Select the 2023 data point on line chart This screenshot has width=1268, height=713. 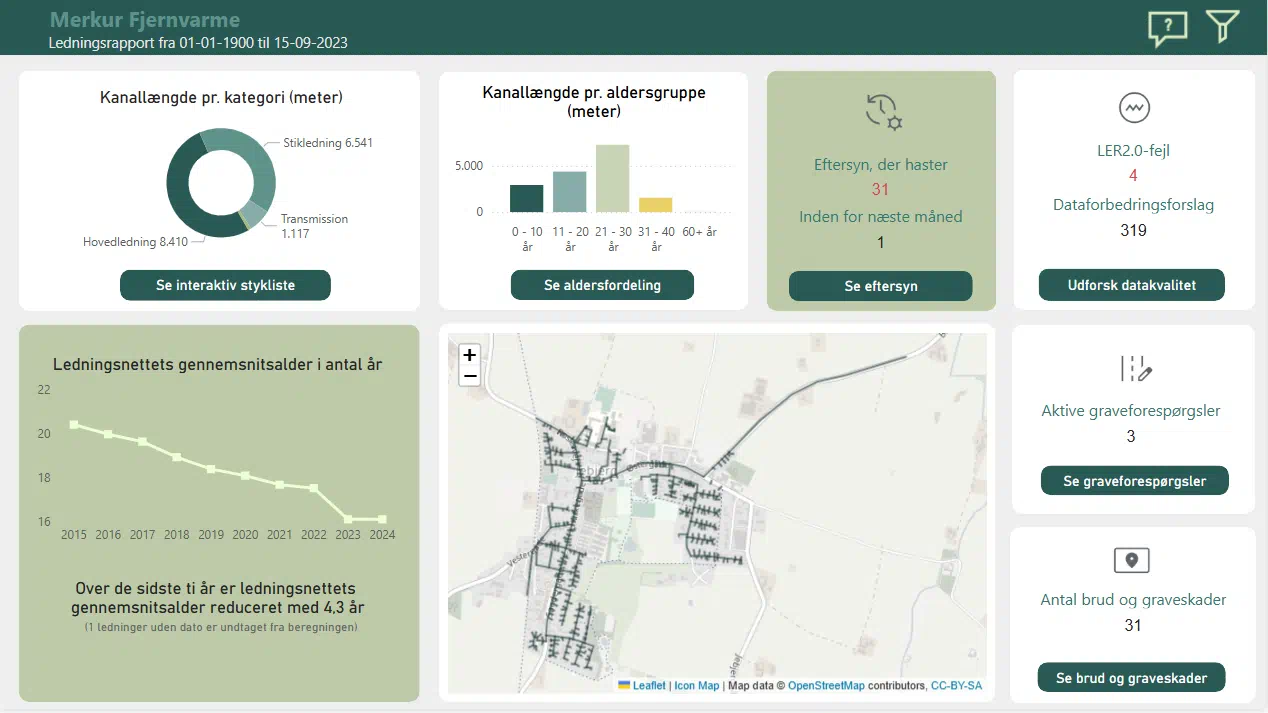point(348,519)
